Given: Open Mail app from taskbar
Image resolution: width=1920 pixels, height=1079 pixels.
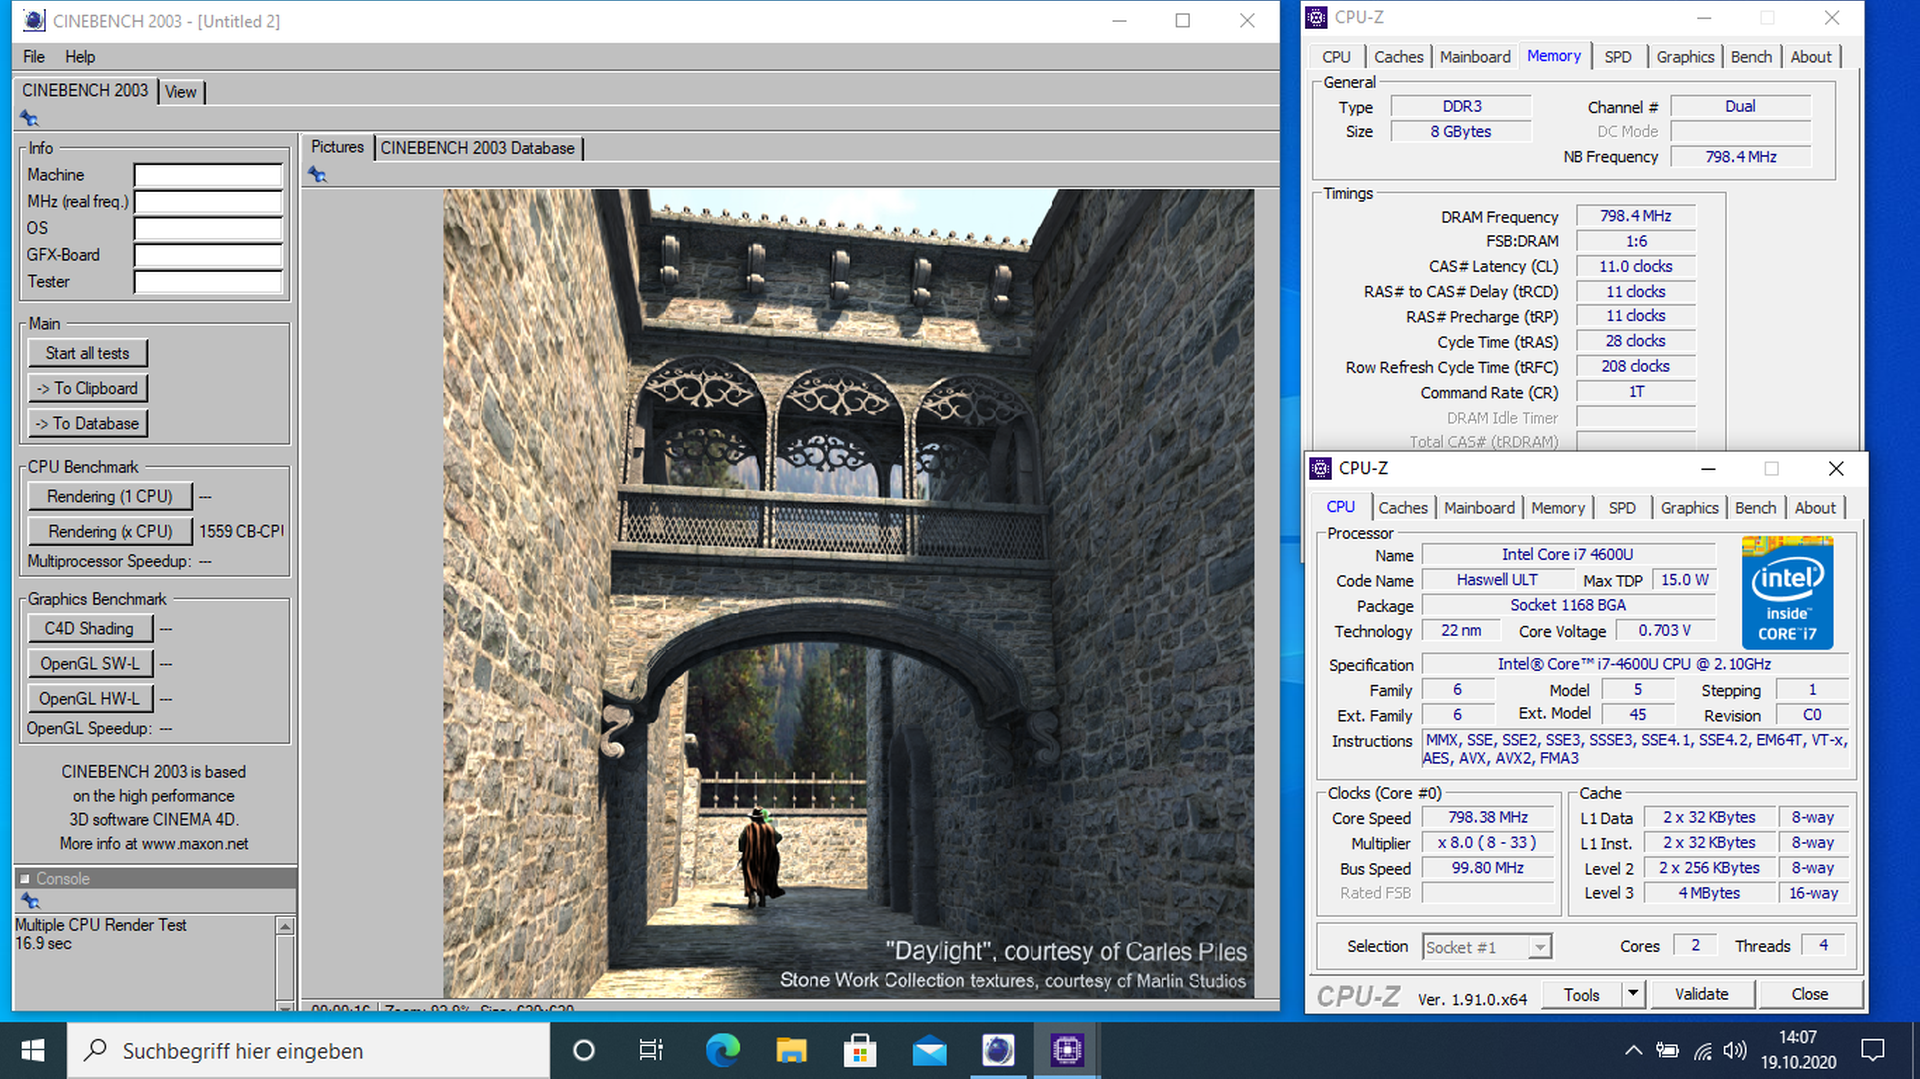Looking at the screenshot, I should click(x=929, y=1050).
